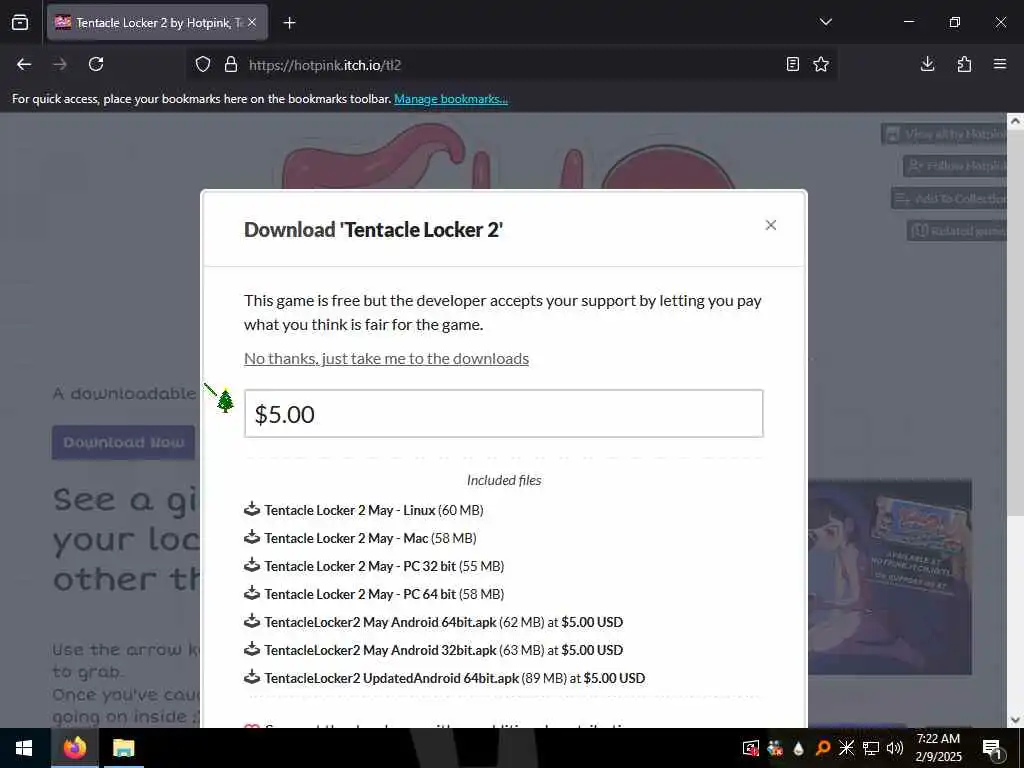The width and height of the screenshot is (1024, 768).
Task: Select 'Tentacle Locker 2 May - Mac' text
Action: point(346,538)
